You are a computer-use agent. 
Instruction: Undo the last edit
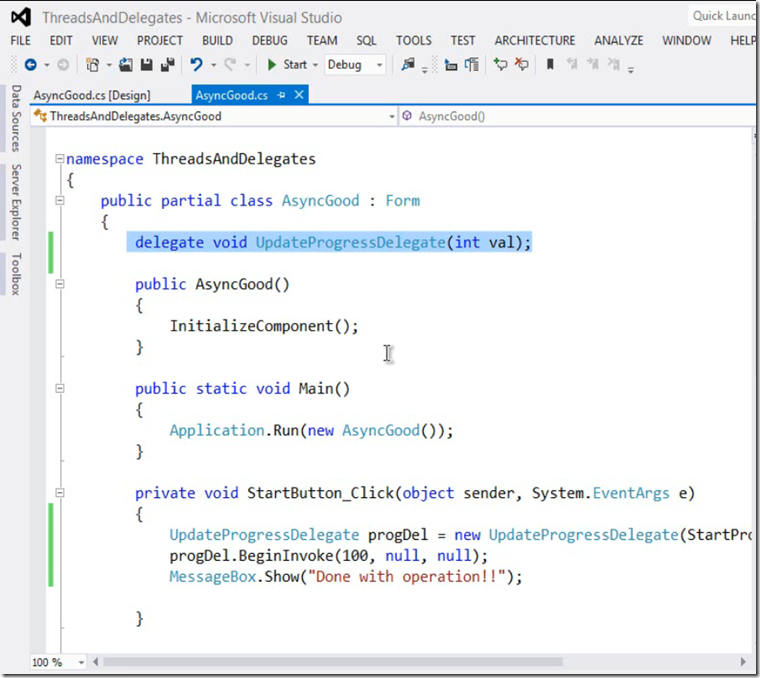196,64
